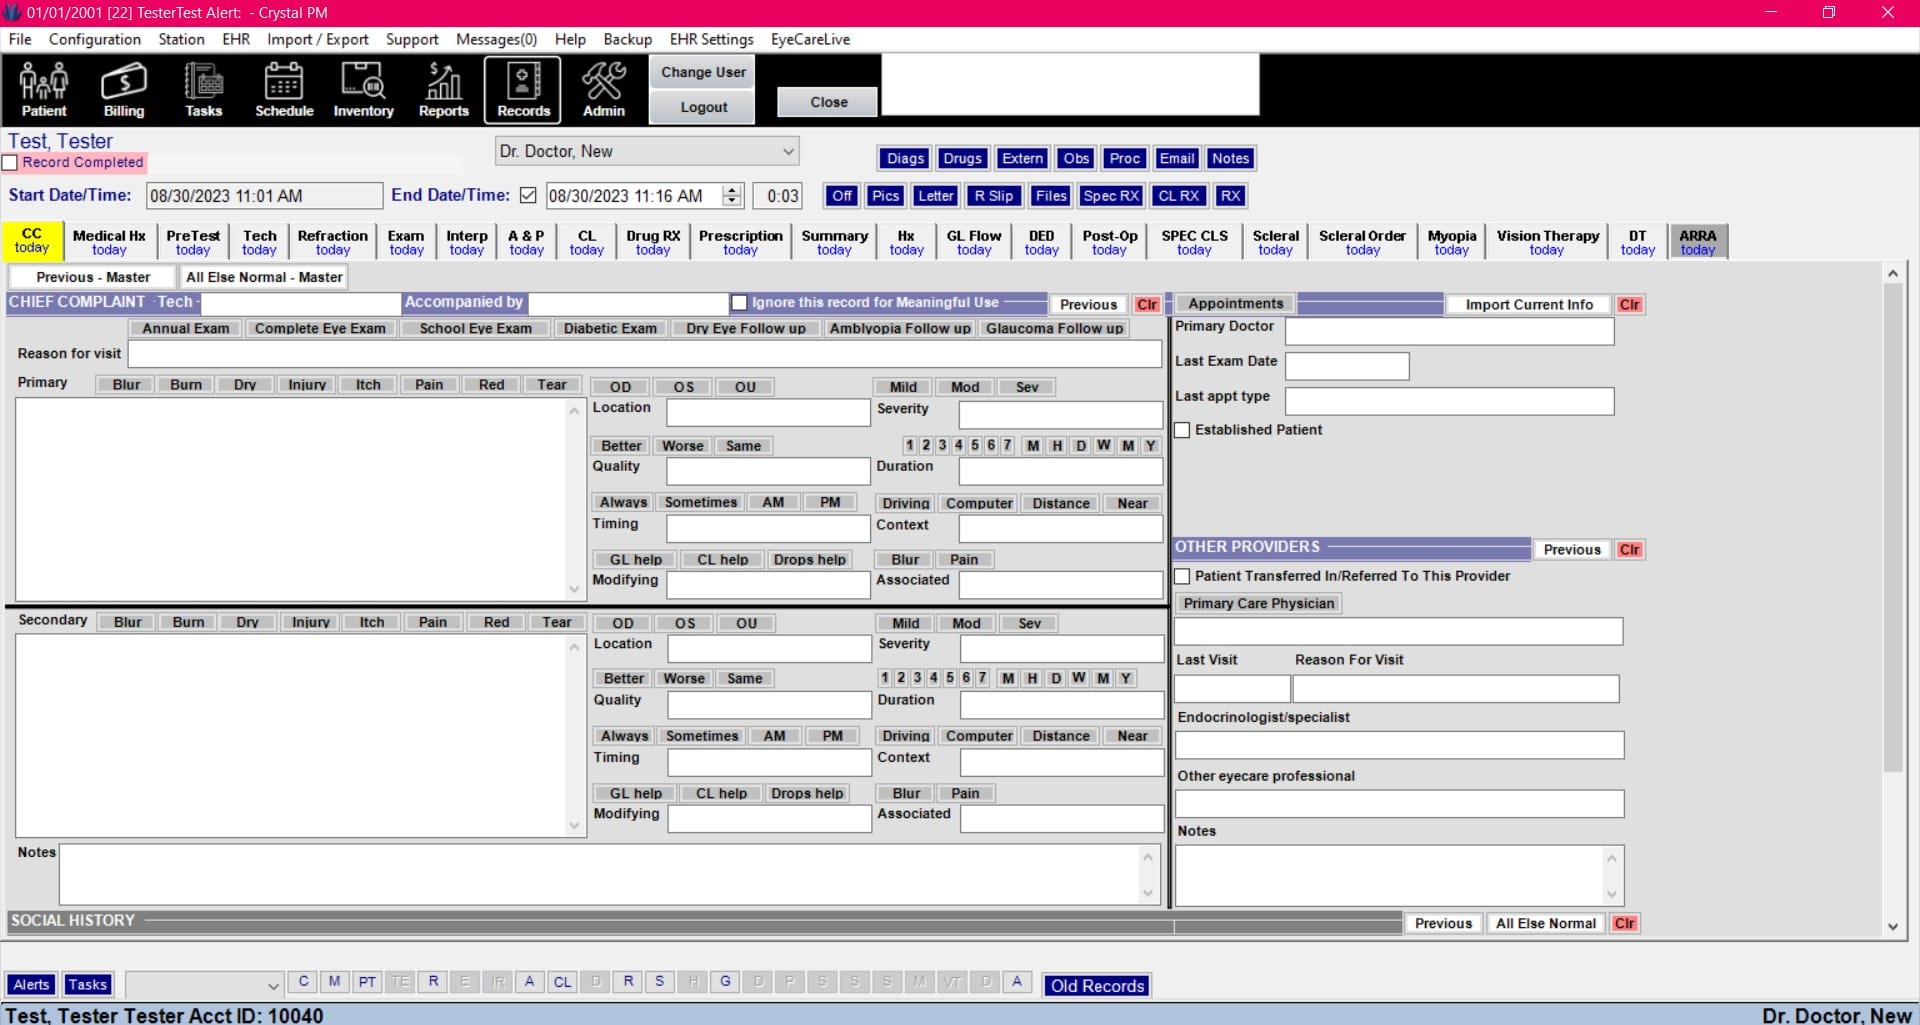Click the Old Records button
This screenshot has width=1920, height=1025.
(1097, 985)
